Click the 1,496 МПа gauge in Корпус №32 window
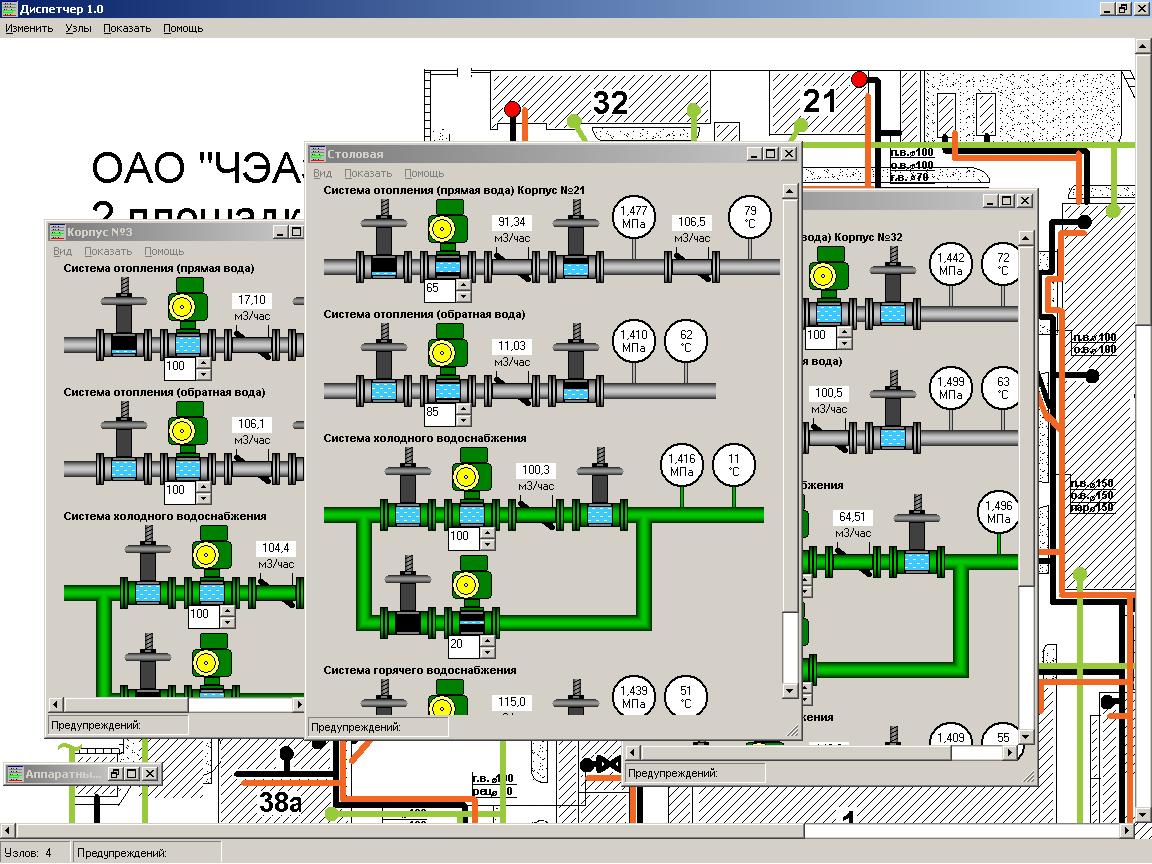 click(x=997, y=512)
